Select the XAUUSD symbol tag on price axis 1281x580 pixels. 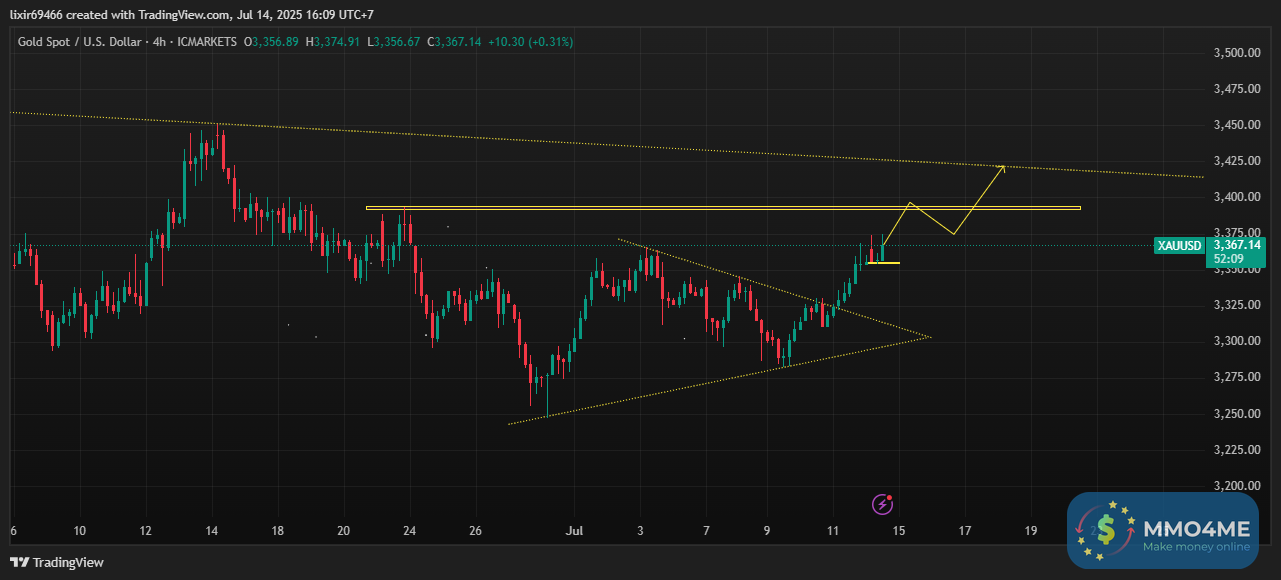1179,246
